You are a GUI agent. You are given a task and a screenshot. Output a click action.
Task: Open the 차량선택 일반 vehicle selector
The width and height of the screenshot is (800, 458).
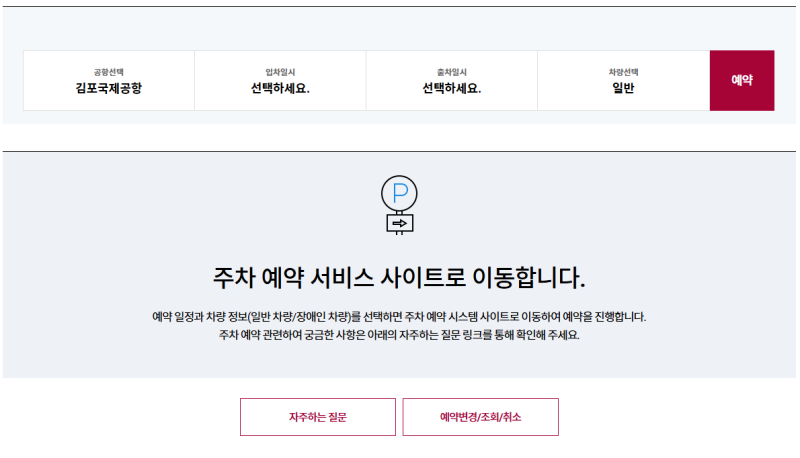[x=623, y=81]
